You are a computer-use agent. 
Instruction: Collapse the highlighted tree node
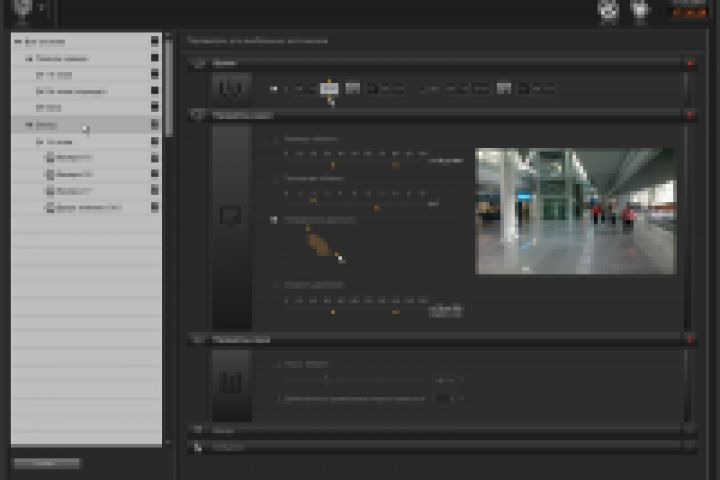[29, 124]
